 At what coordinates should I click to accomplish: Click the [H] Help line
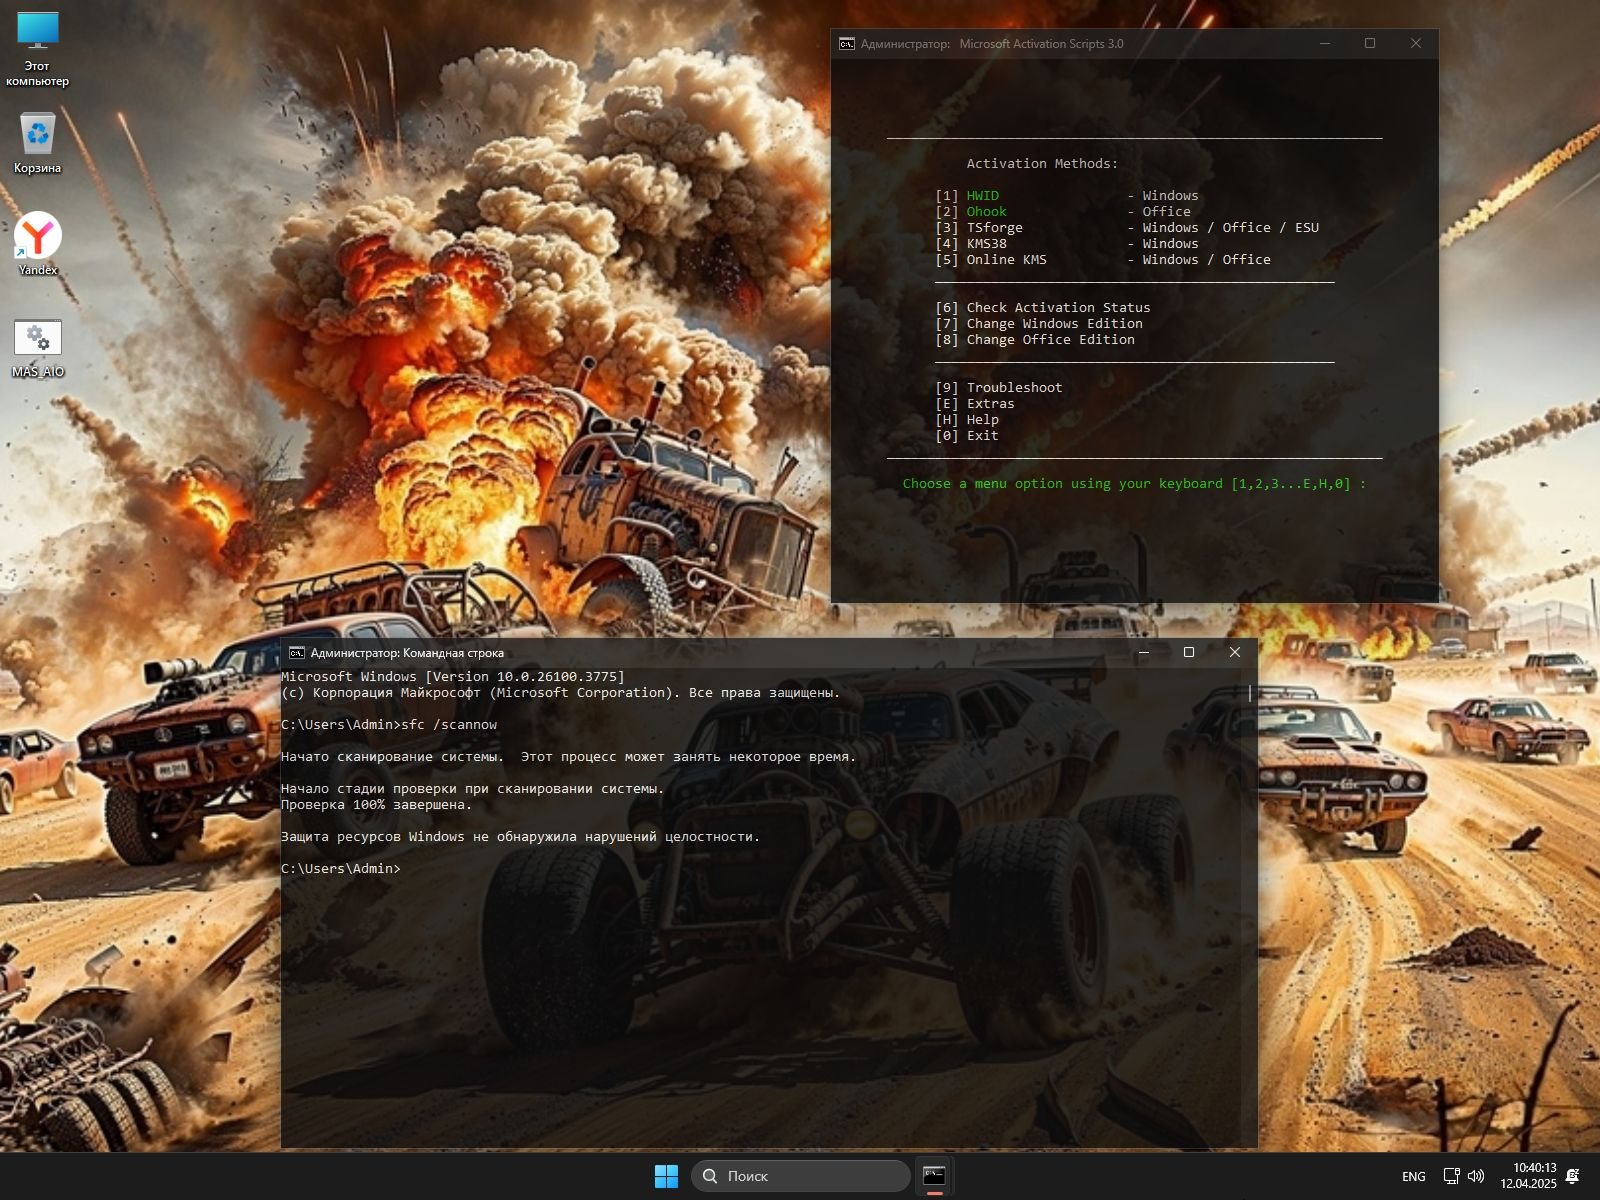pos(967,420)
